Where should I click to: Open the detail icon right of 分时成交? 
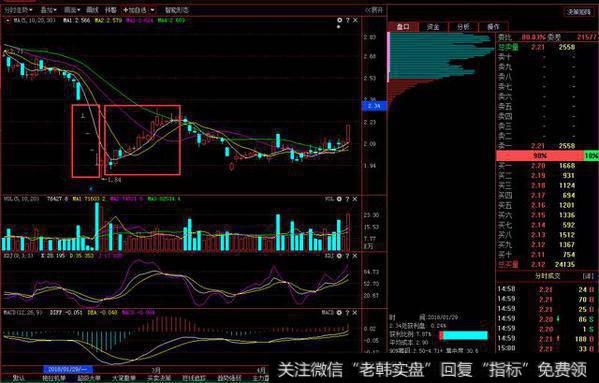588,276
